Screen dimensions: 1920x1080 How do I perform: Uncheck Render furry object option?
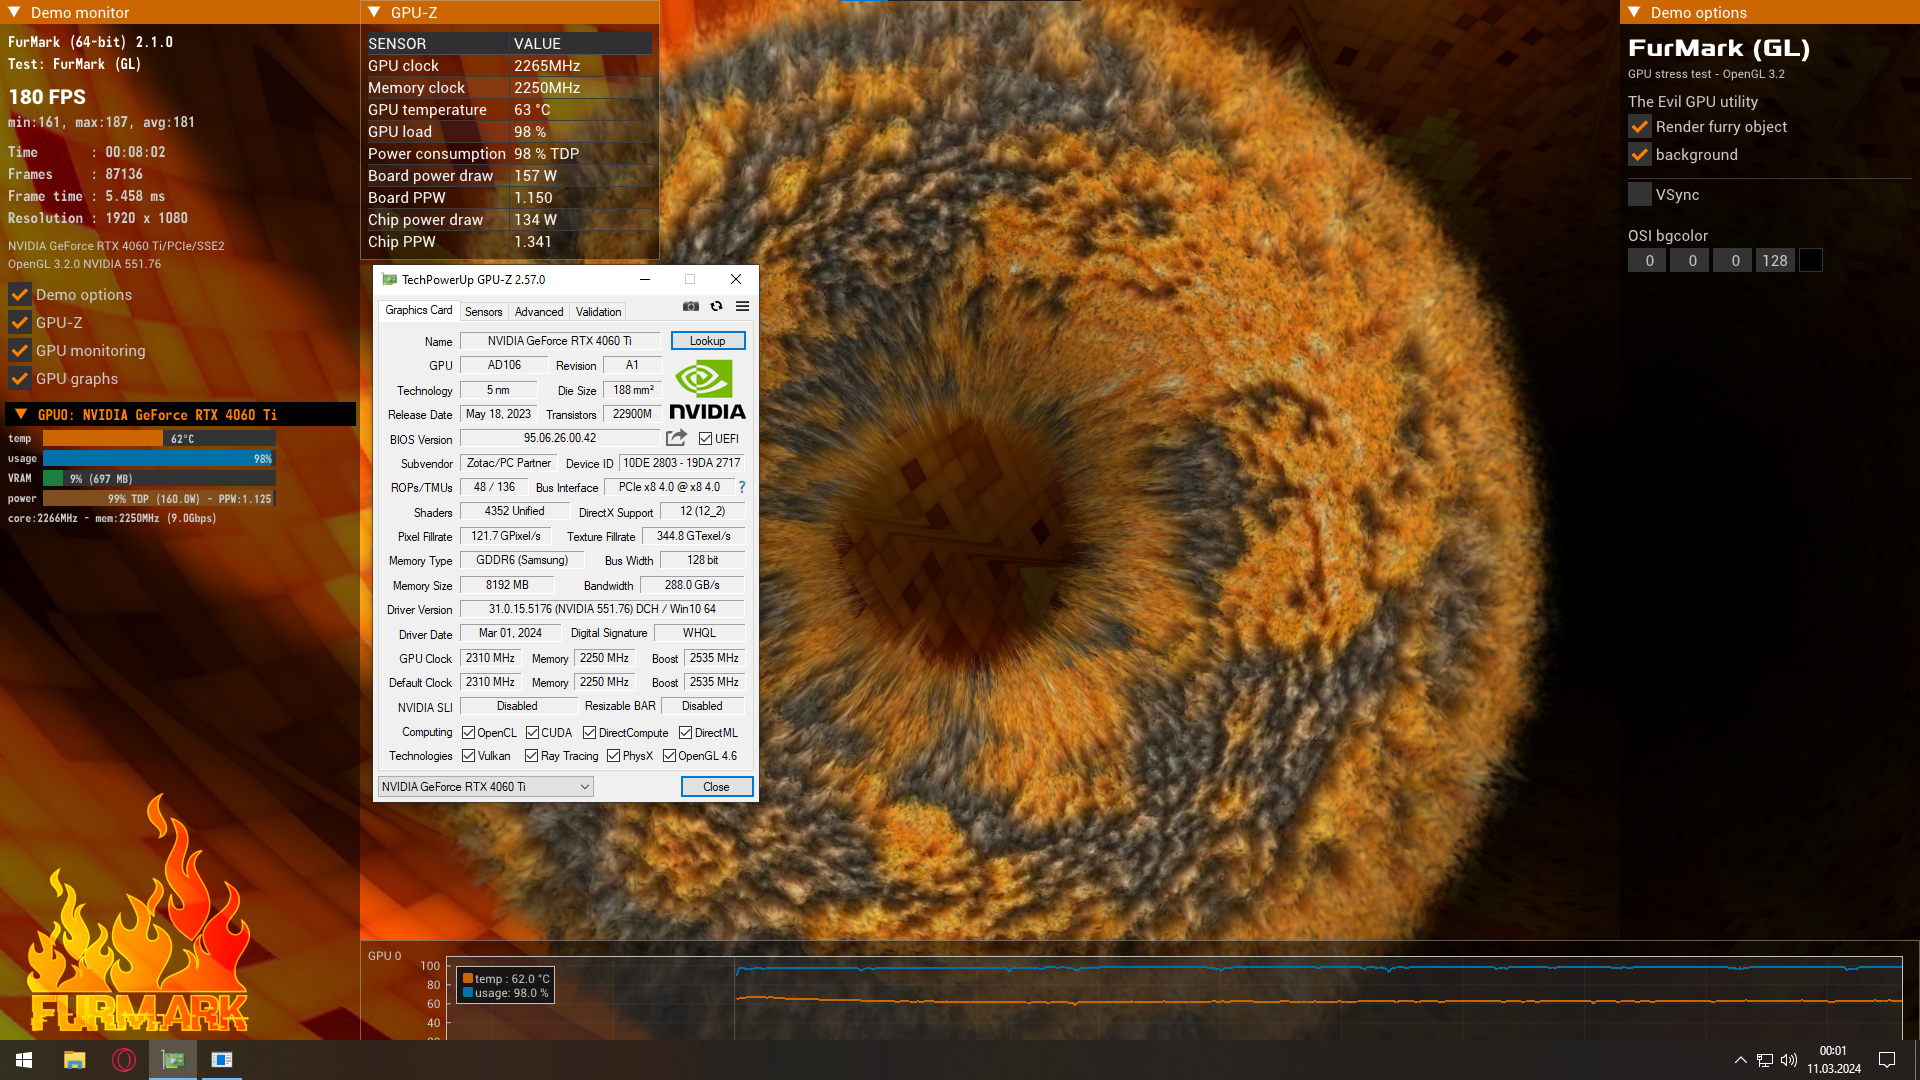pos(1640,127)
